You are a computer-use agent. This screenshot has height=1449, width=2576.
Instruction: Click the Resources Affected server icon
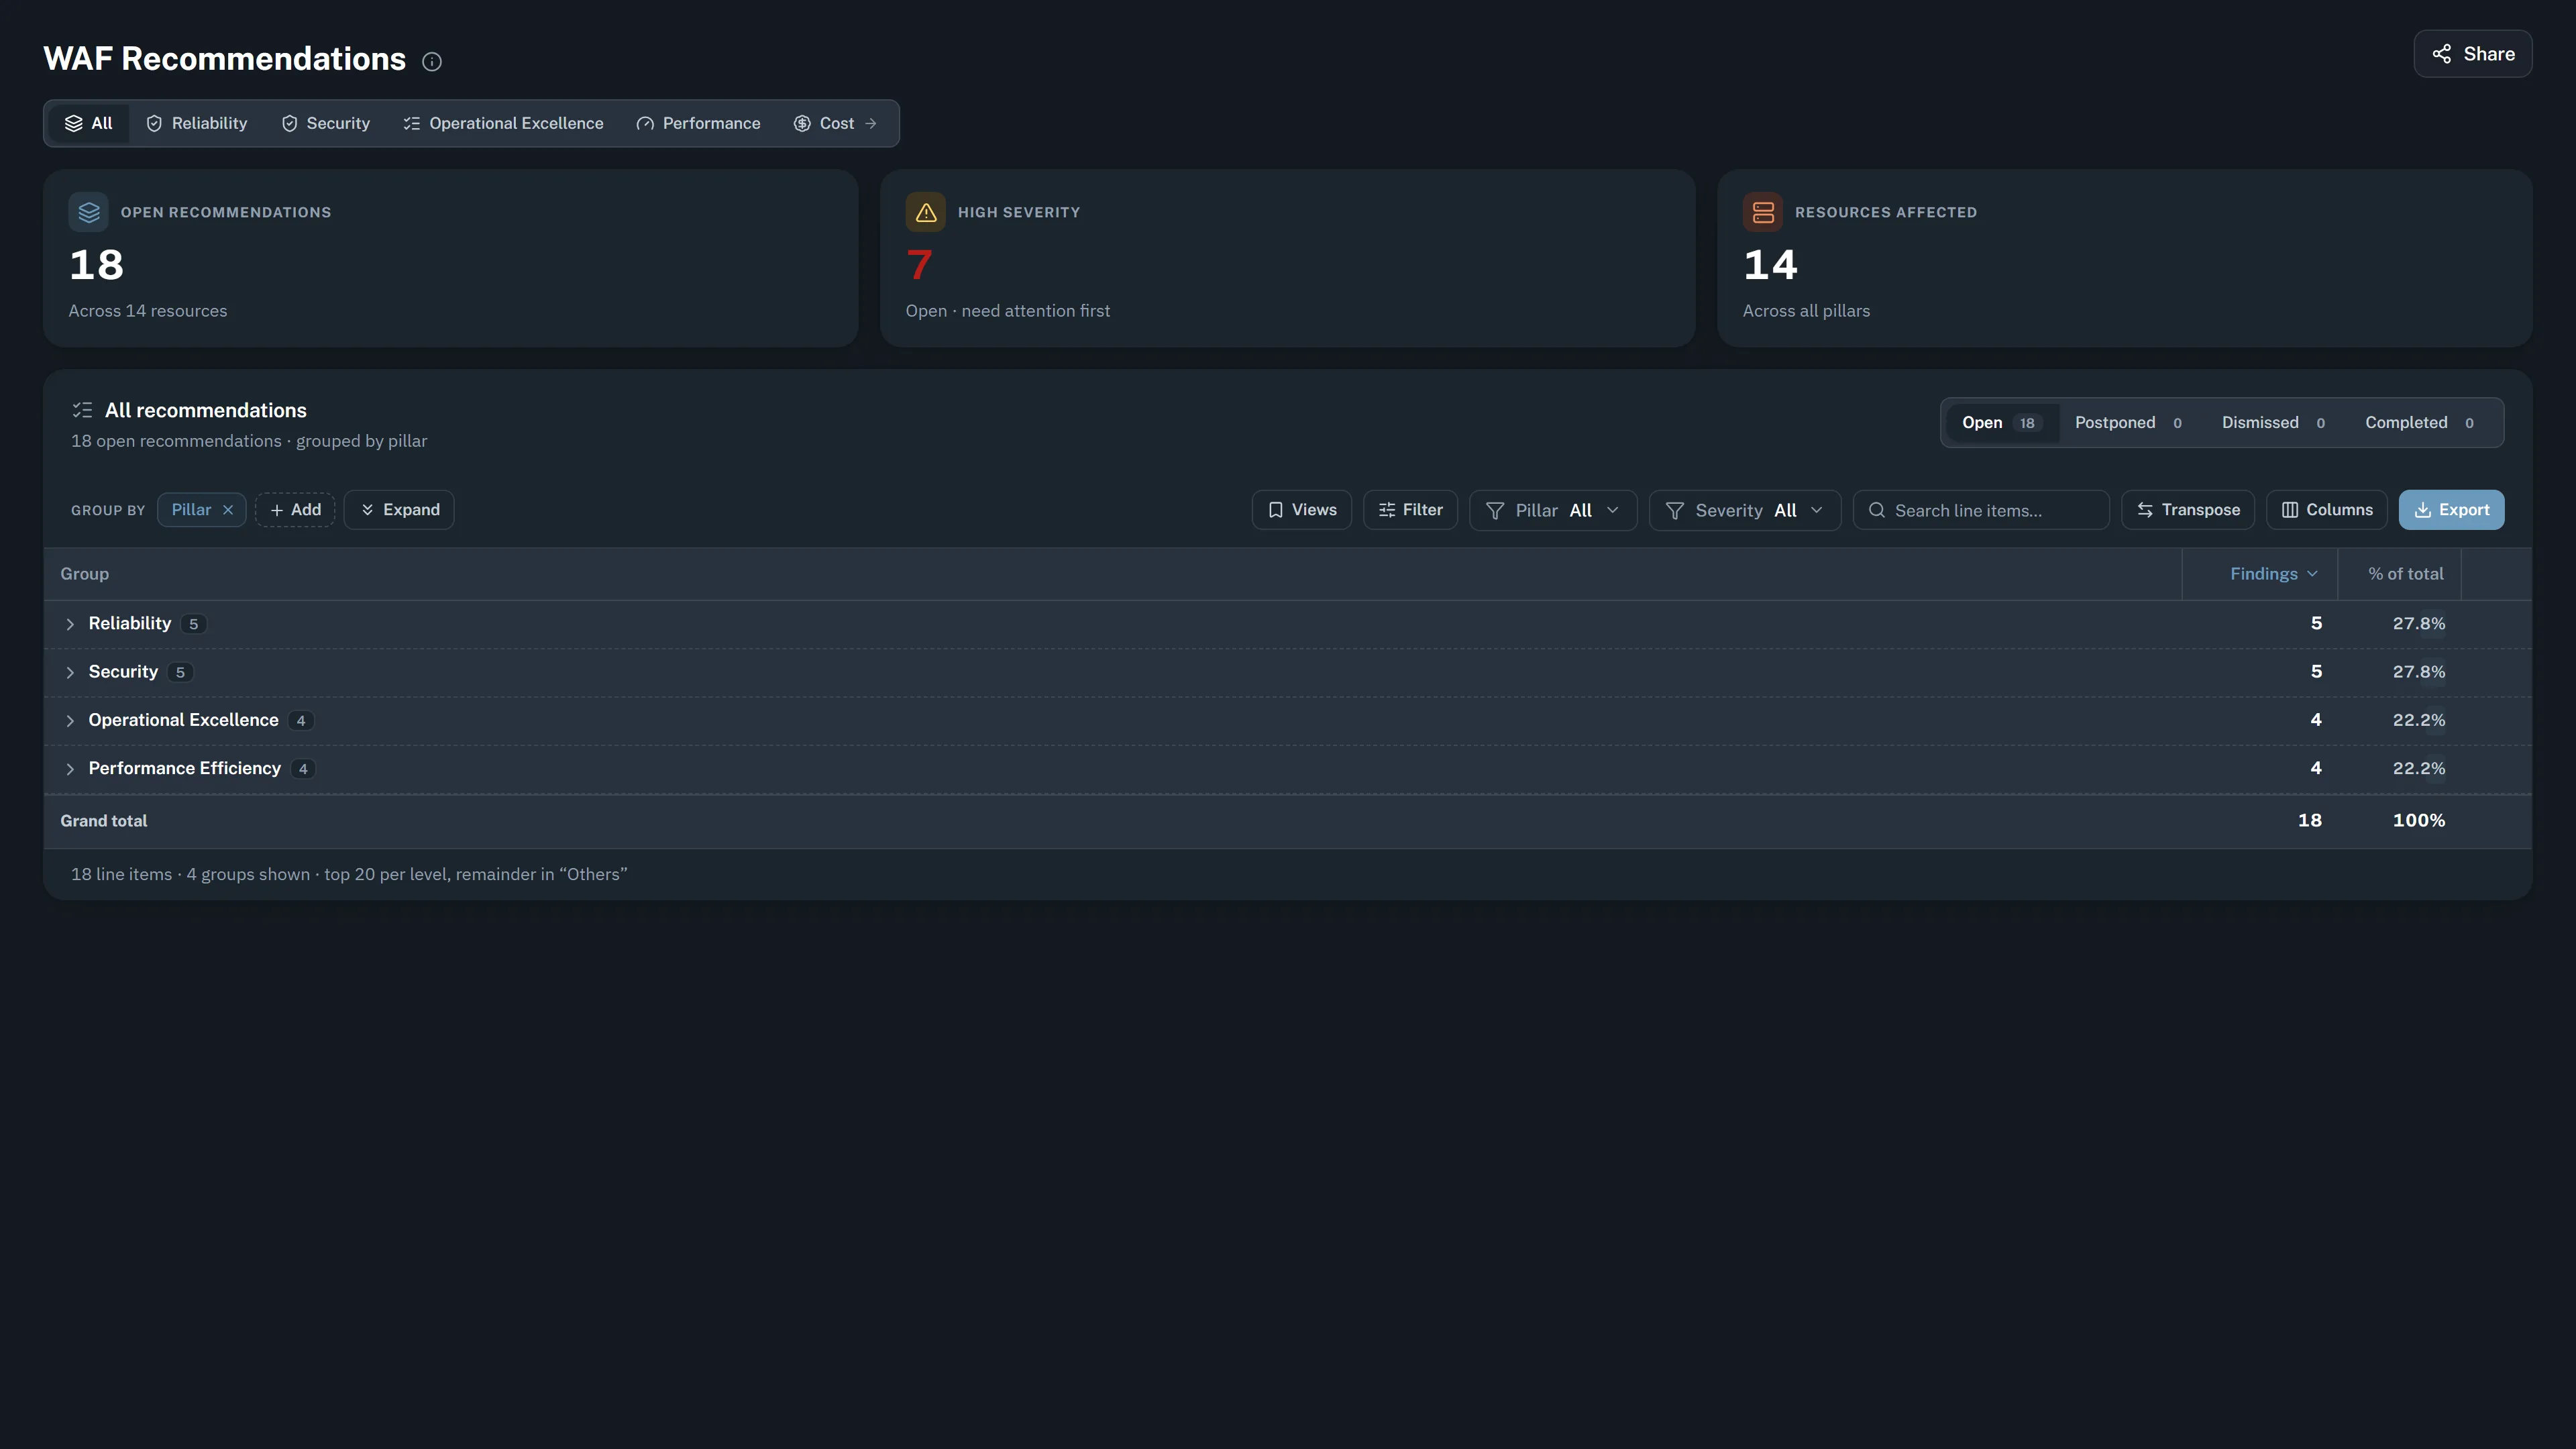(x=1763, y=212)
